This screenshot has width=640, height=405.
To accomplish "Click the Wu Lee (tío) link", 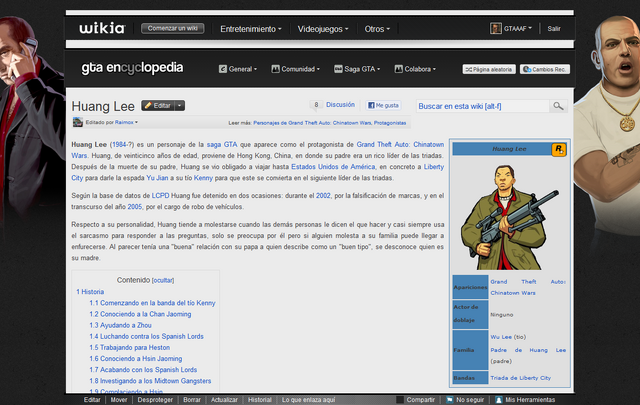I will [500, 337].
